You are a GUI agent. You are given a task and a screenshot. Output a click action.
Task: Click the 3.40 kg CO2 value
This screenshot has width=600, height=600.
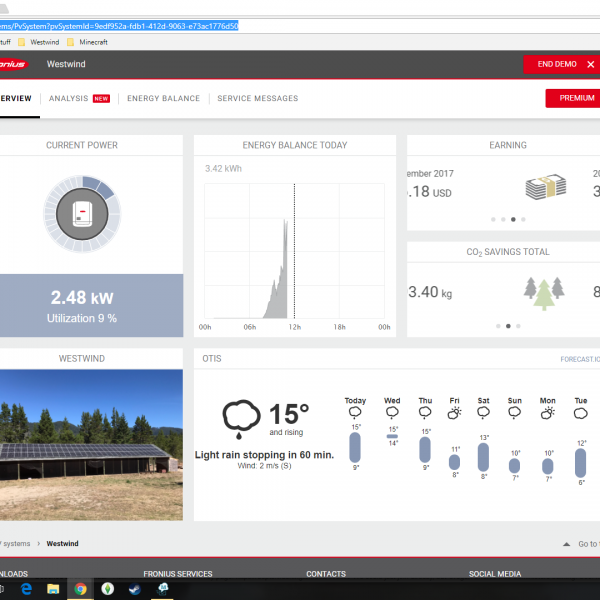pos(430,292)
